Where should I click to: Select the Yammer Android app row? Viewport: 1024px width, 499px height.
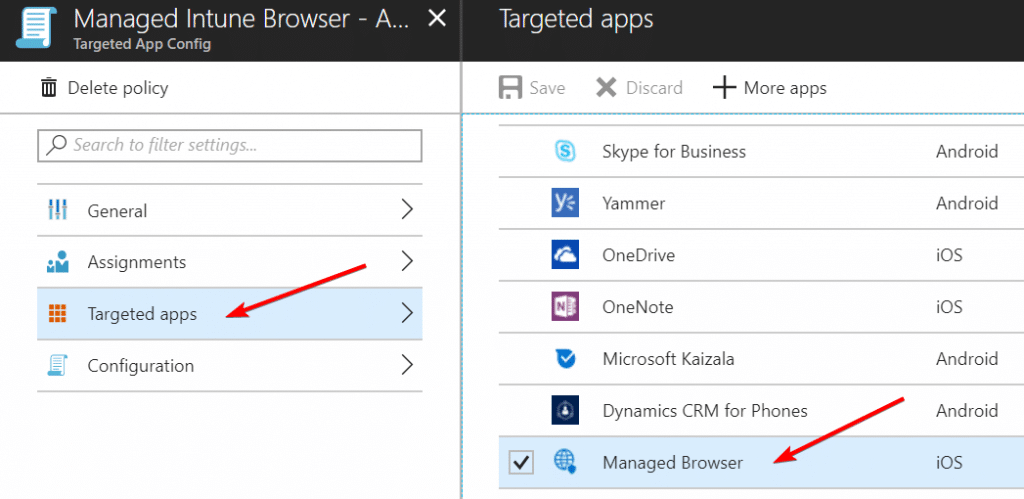coord(760,204)
